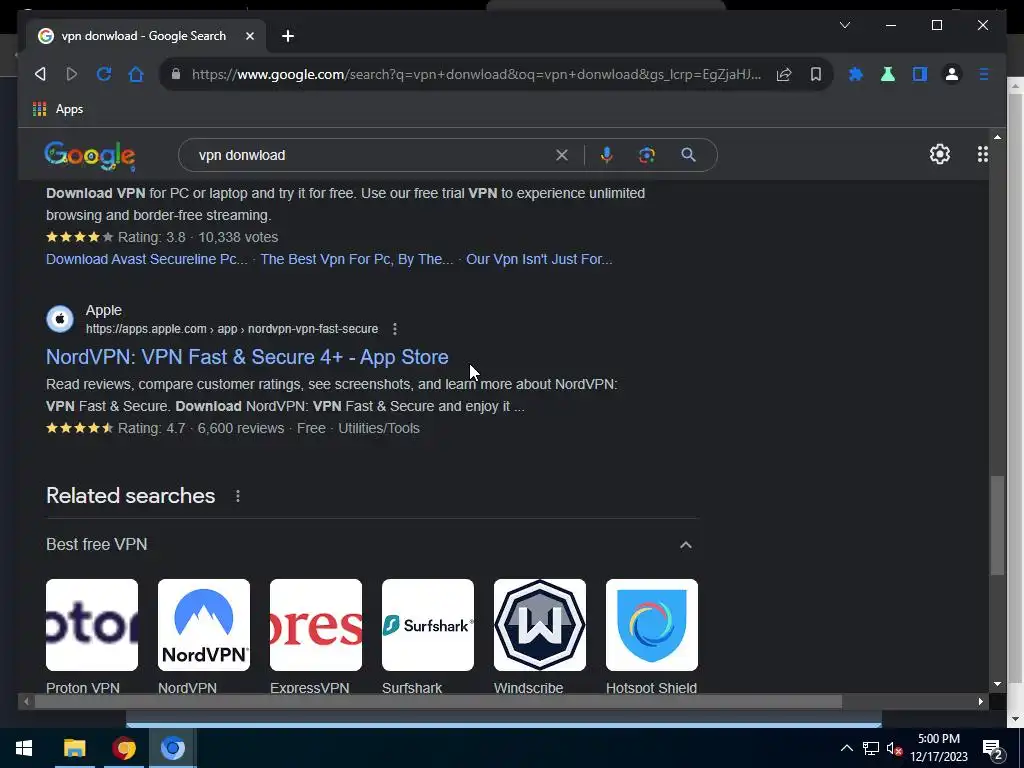1024x768 pixels.
Task: Open network status in the system tray
Action: (871, 748)
